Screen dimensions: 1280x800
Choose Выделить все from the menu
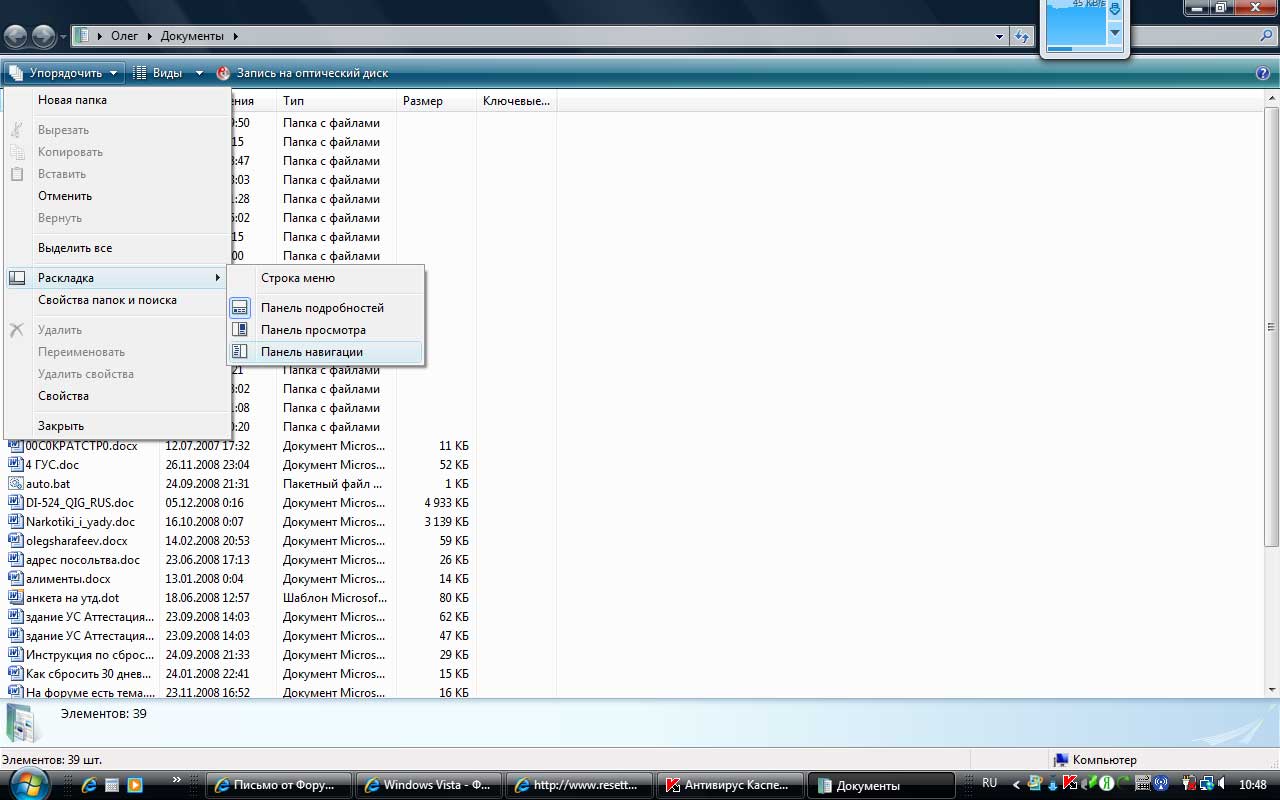pos(118,248)
